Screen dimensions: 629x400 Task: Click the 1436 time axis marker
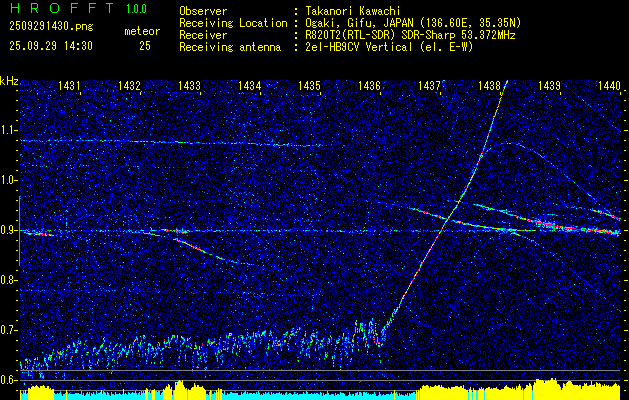click(x=369, y=85)
